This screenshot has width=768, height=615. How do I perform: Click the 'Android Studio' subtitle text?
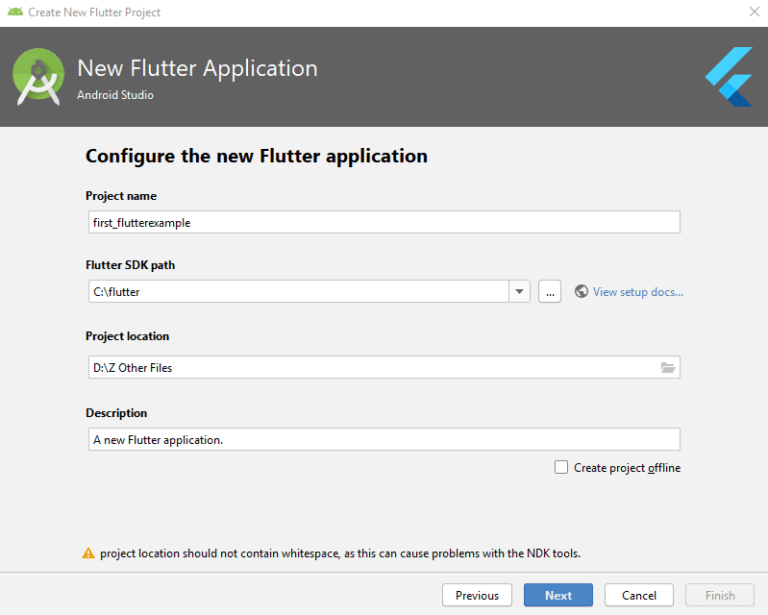coord(115,95)
